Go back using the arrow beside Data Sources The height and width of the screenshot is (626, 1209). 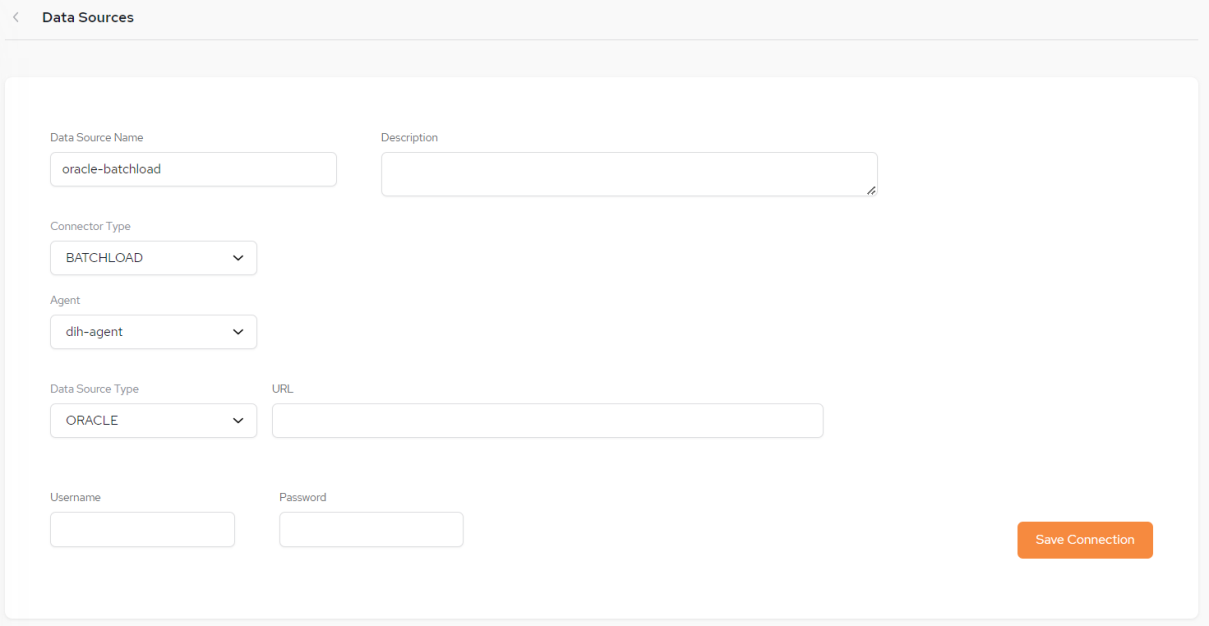pos(16,17)
